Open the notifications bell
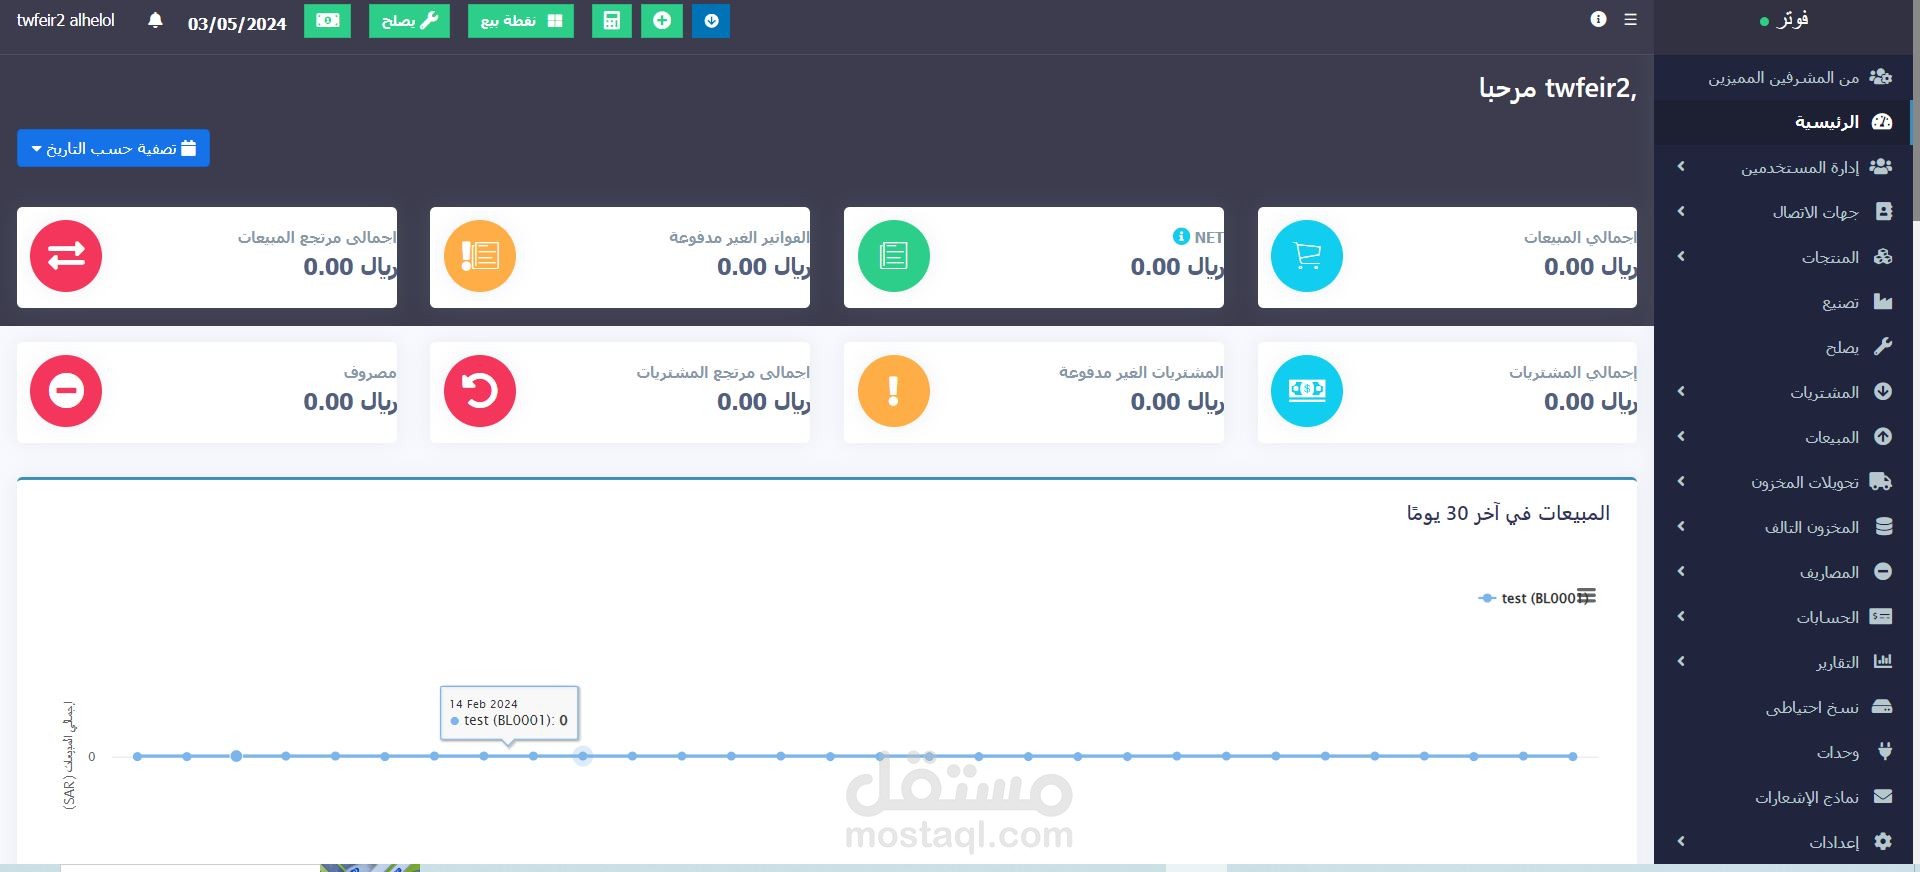 pos(155,21)
